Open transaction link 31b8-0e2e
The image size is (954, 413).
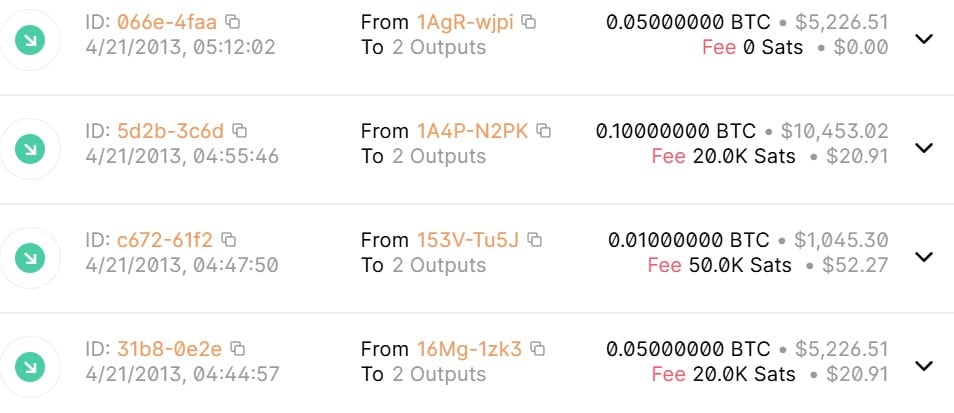(x=169, y=349)
